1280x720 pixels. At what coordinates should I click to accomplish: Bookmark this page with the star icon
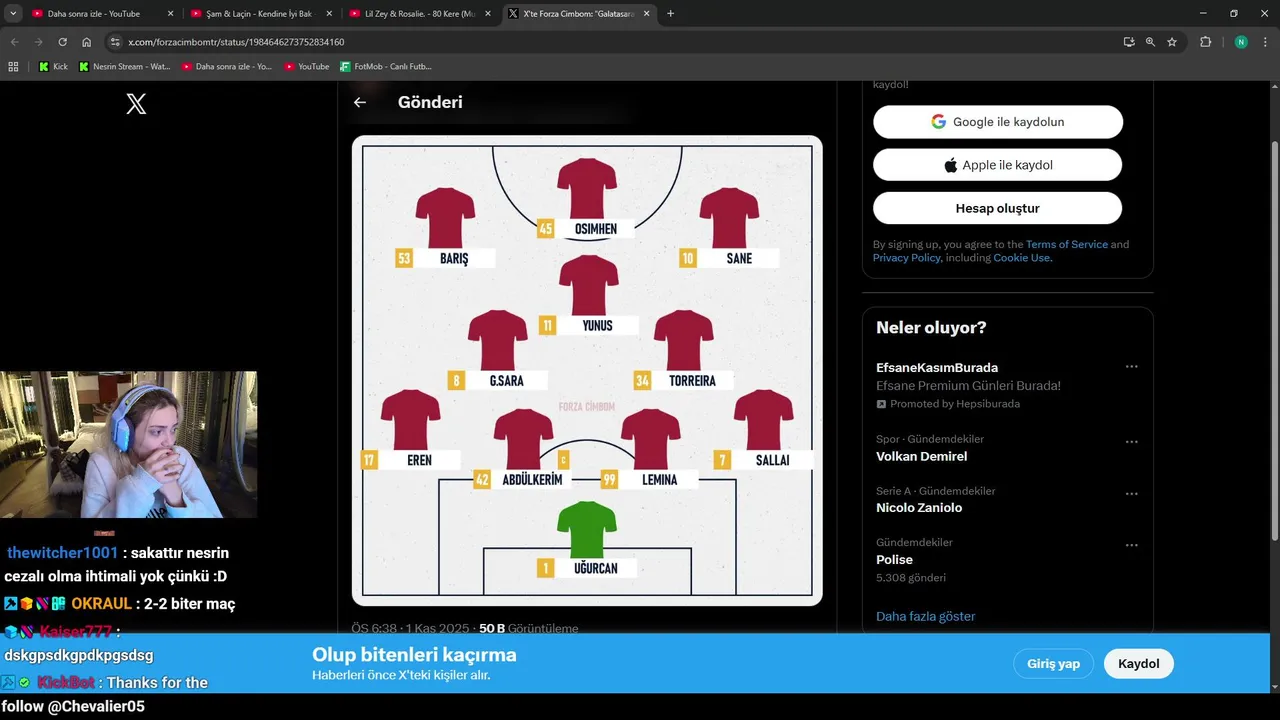click(x=1172, y=42)
